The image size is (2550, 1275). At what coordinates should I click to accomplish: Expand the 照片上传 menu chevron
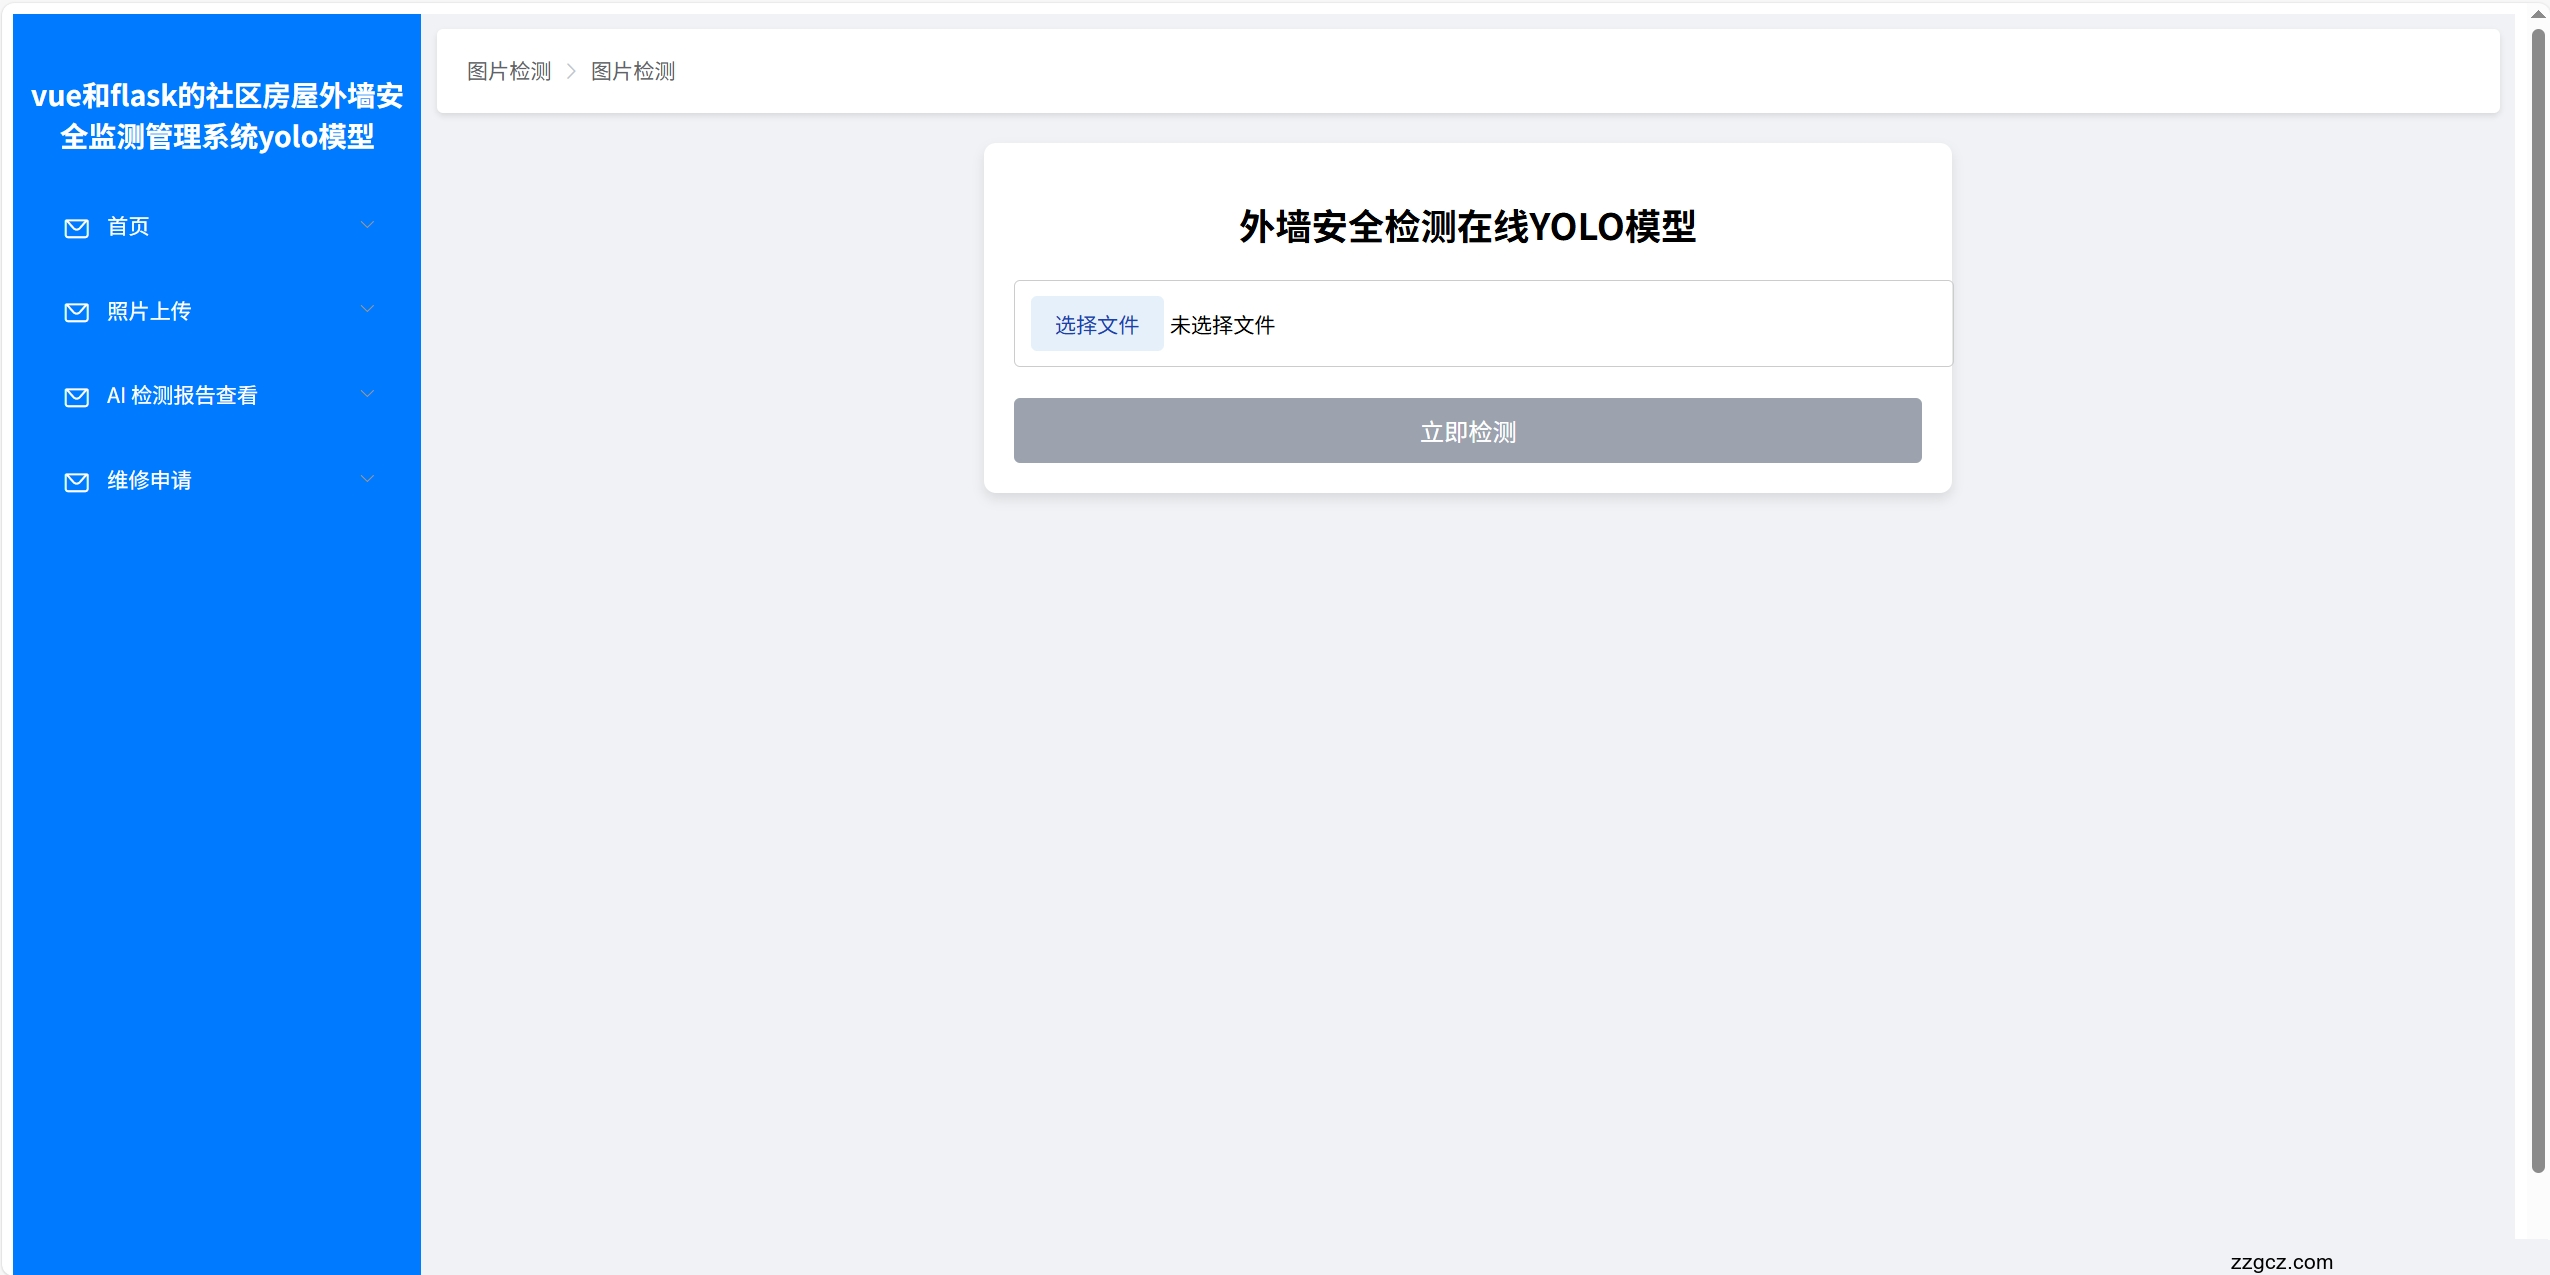[367, 309]
